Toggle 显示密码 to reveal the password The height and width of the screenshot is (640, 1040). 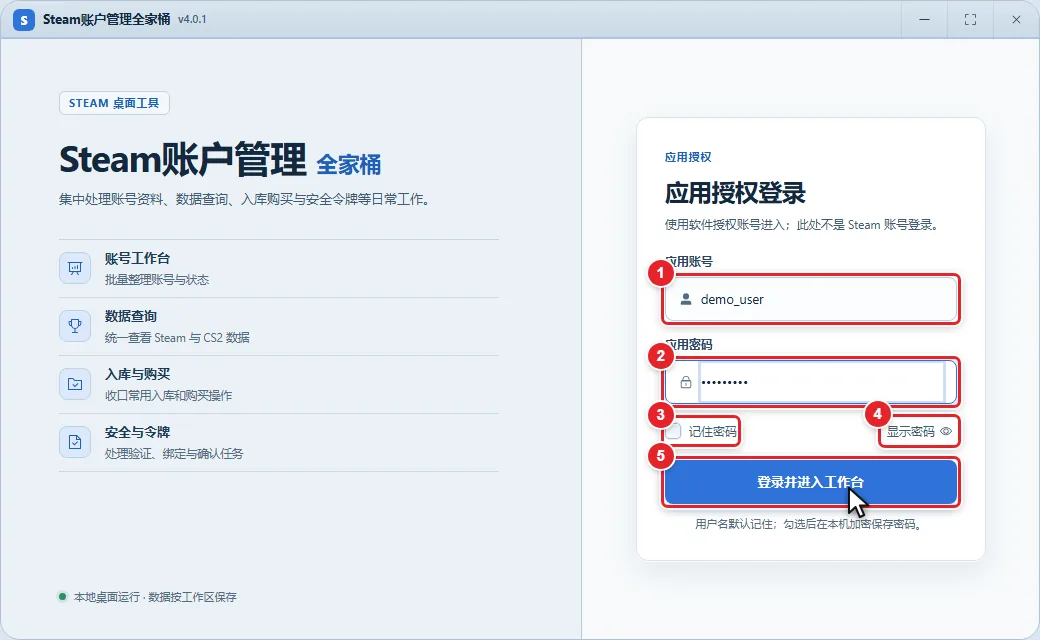click(919, 432)
